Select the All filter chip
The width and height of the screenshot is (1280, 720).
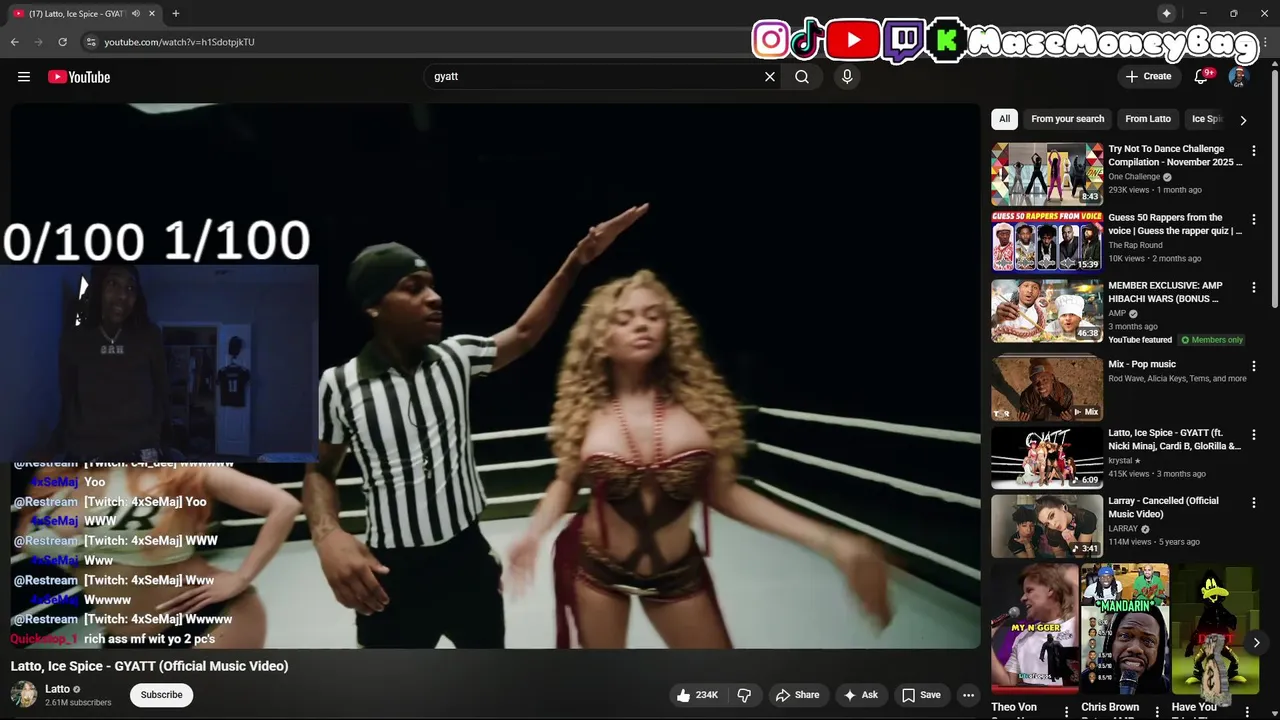[1005, 119]
